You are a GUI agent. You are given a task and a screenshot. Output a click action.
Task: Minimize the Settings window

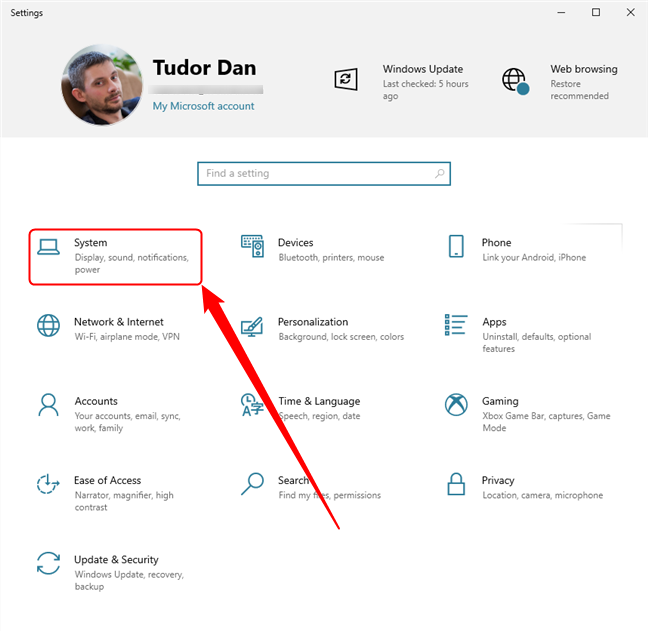pyautogui.click(x=561, y=12)
